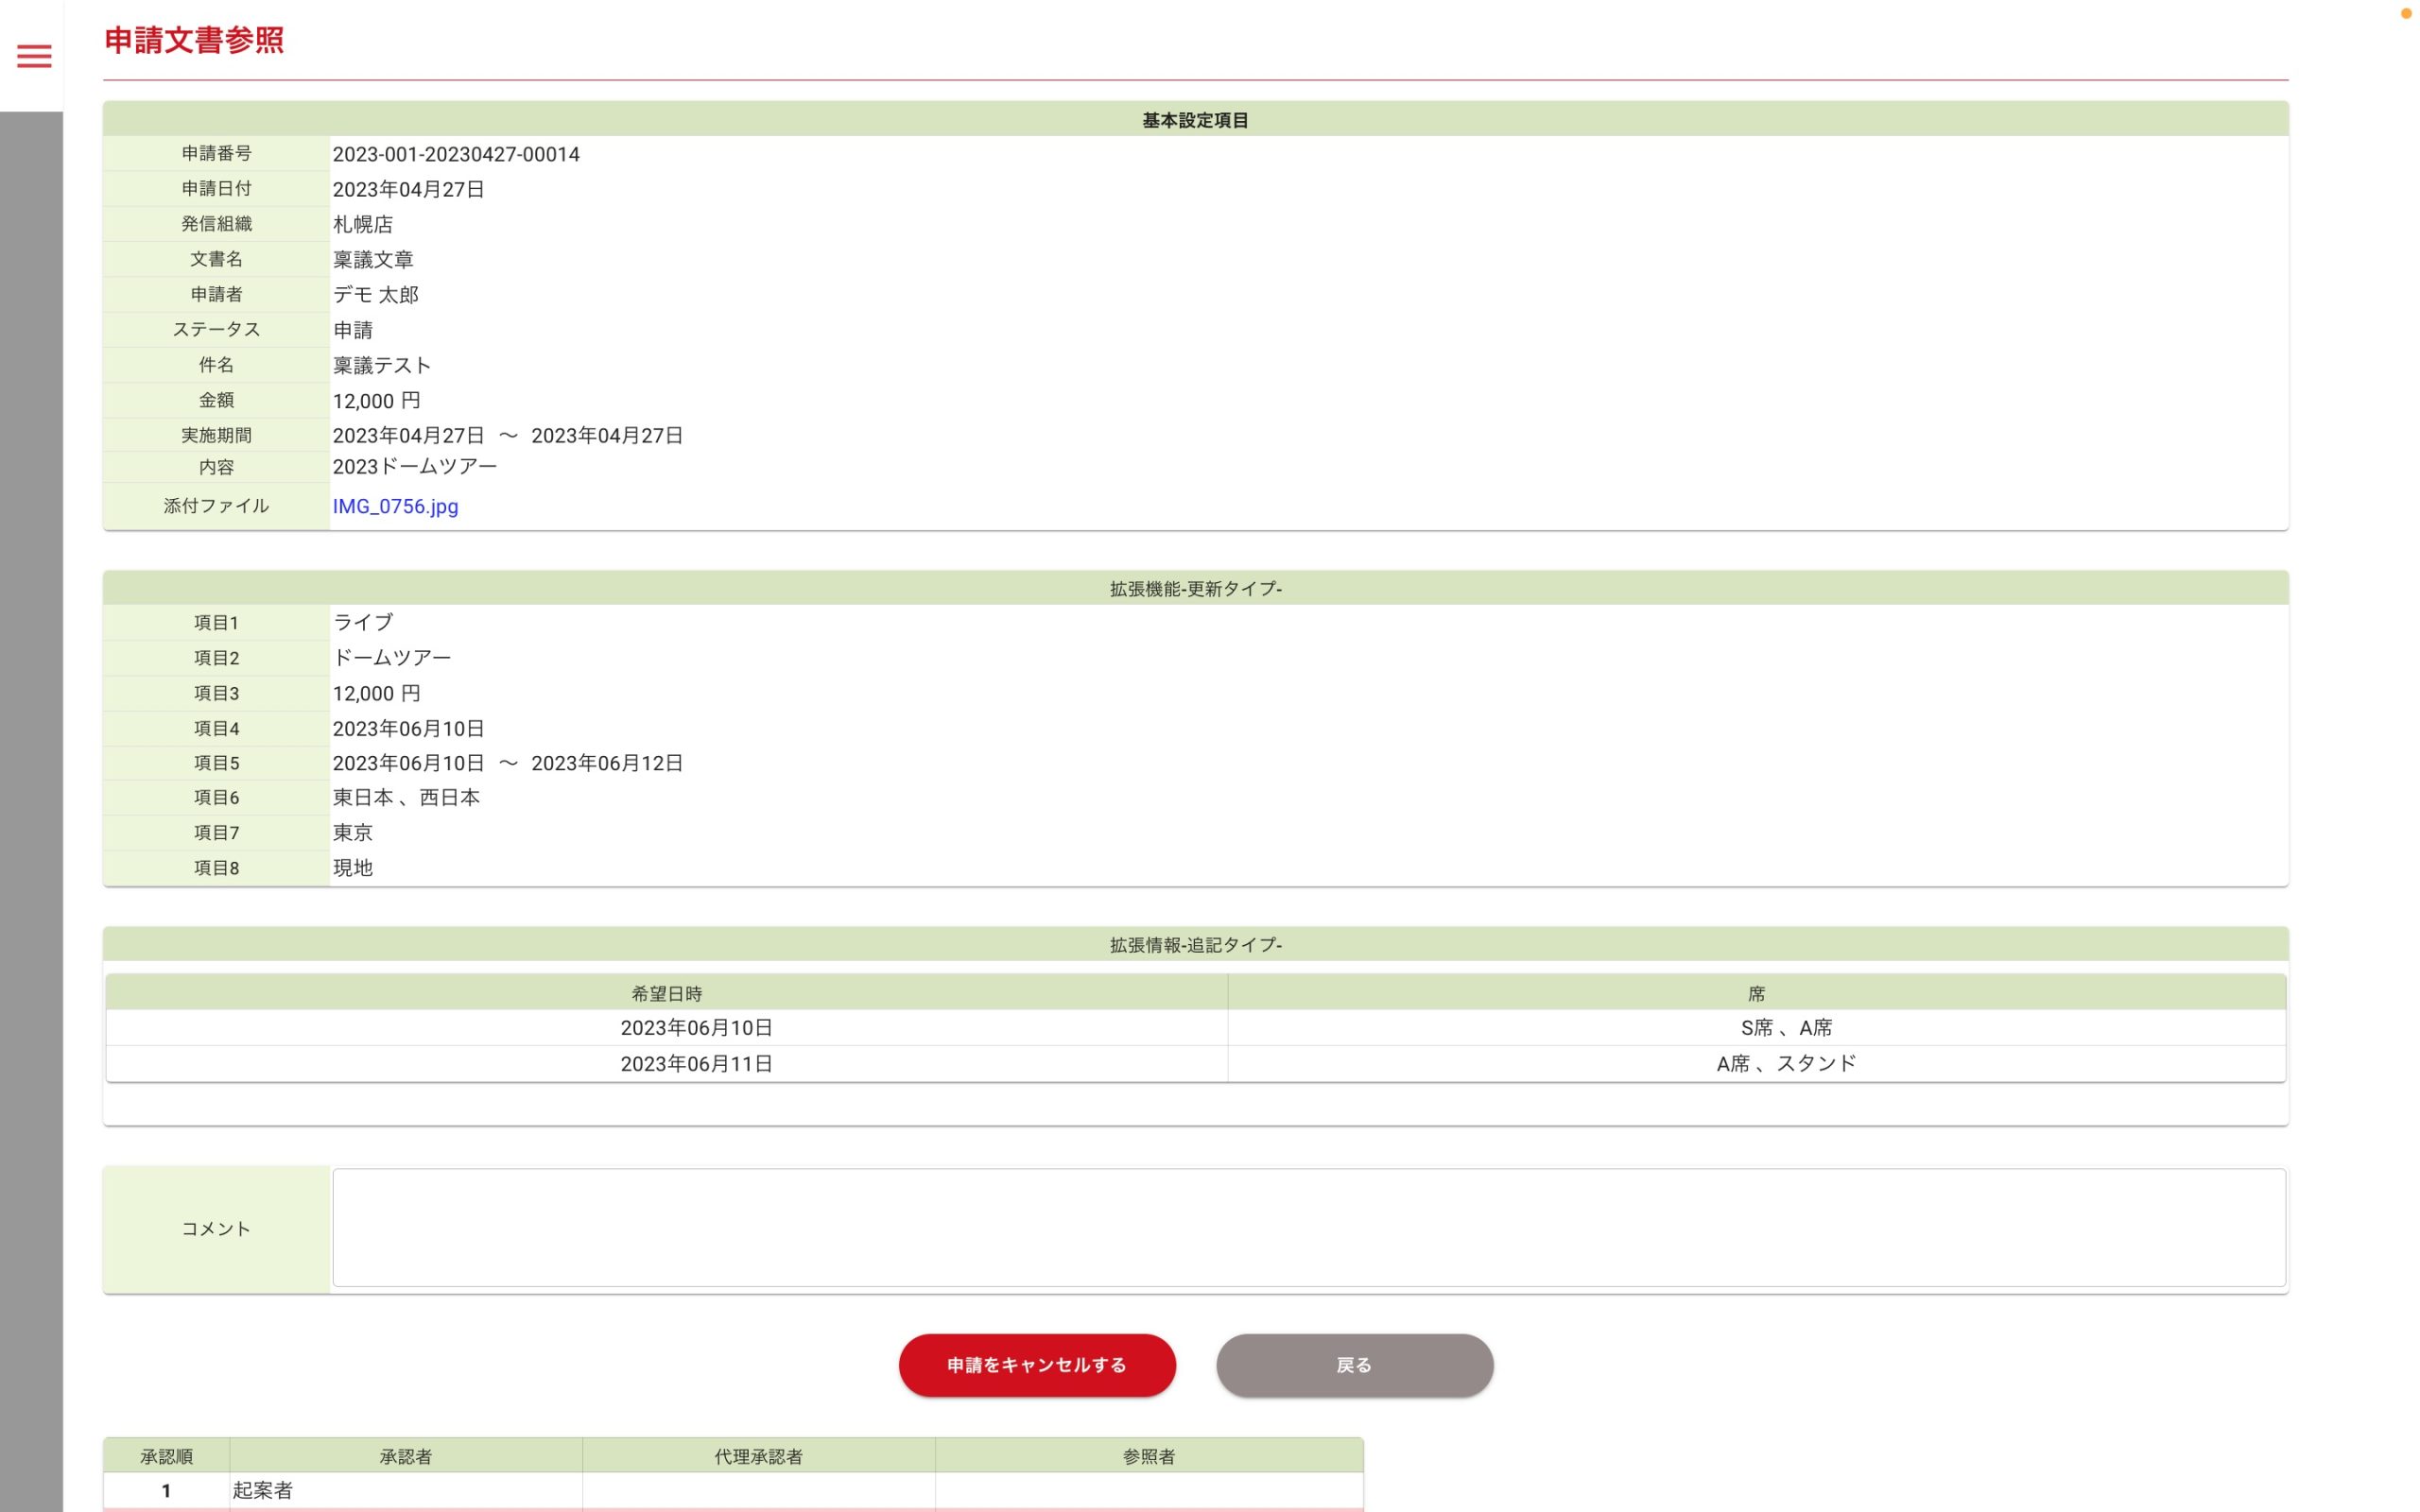The width and height of the screenshot is (2420, 1512).
Task: Click the 参照者 column header
Action: 1148,1456
